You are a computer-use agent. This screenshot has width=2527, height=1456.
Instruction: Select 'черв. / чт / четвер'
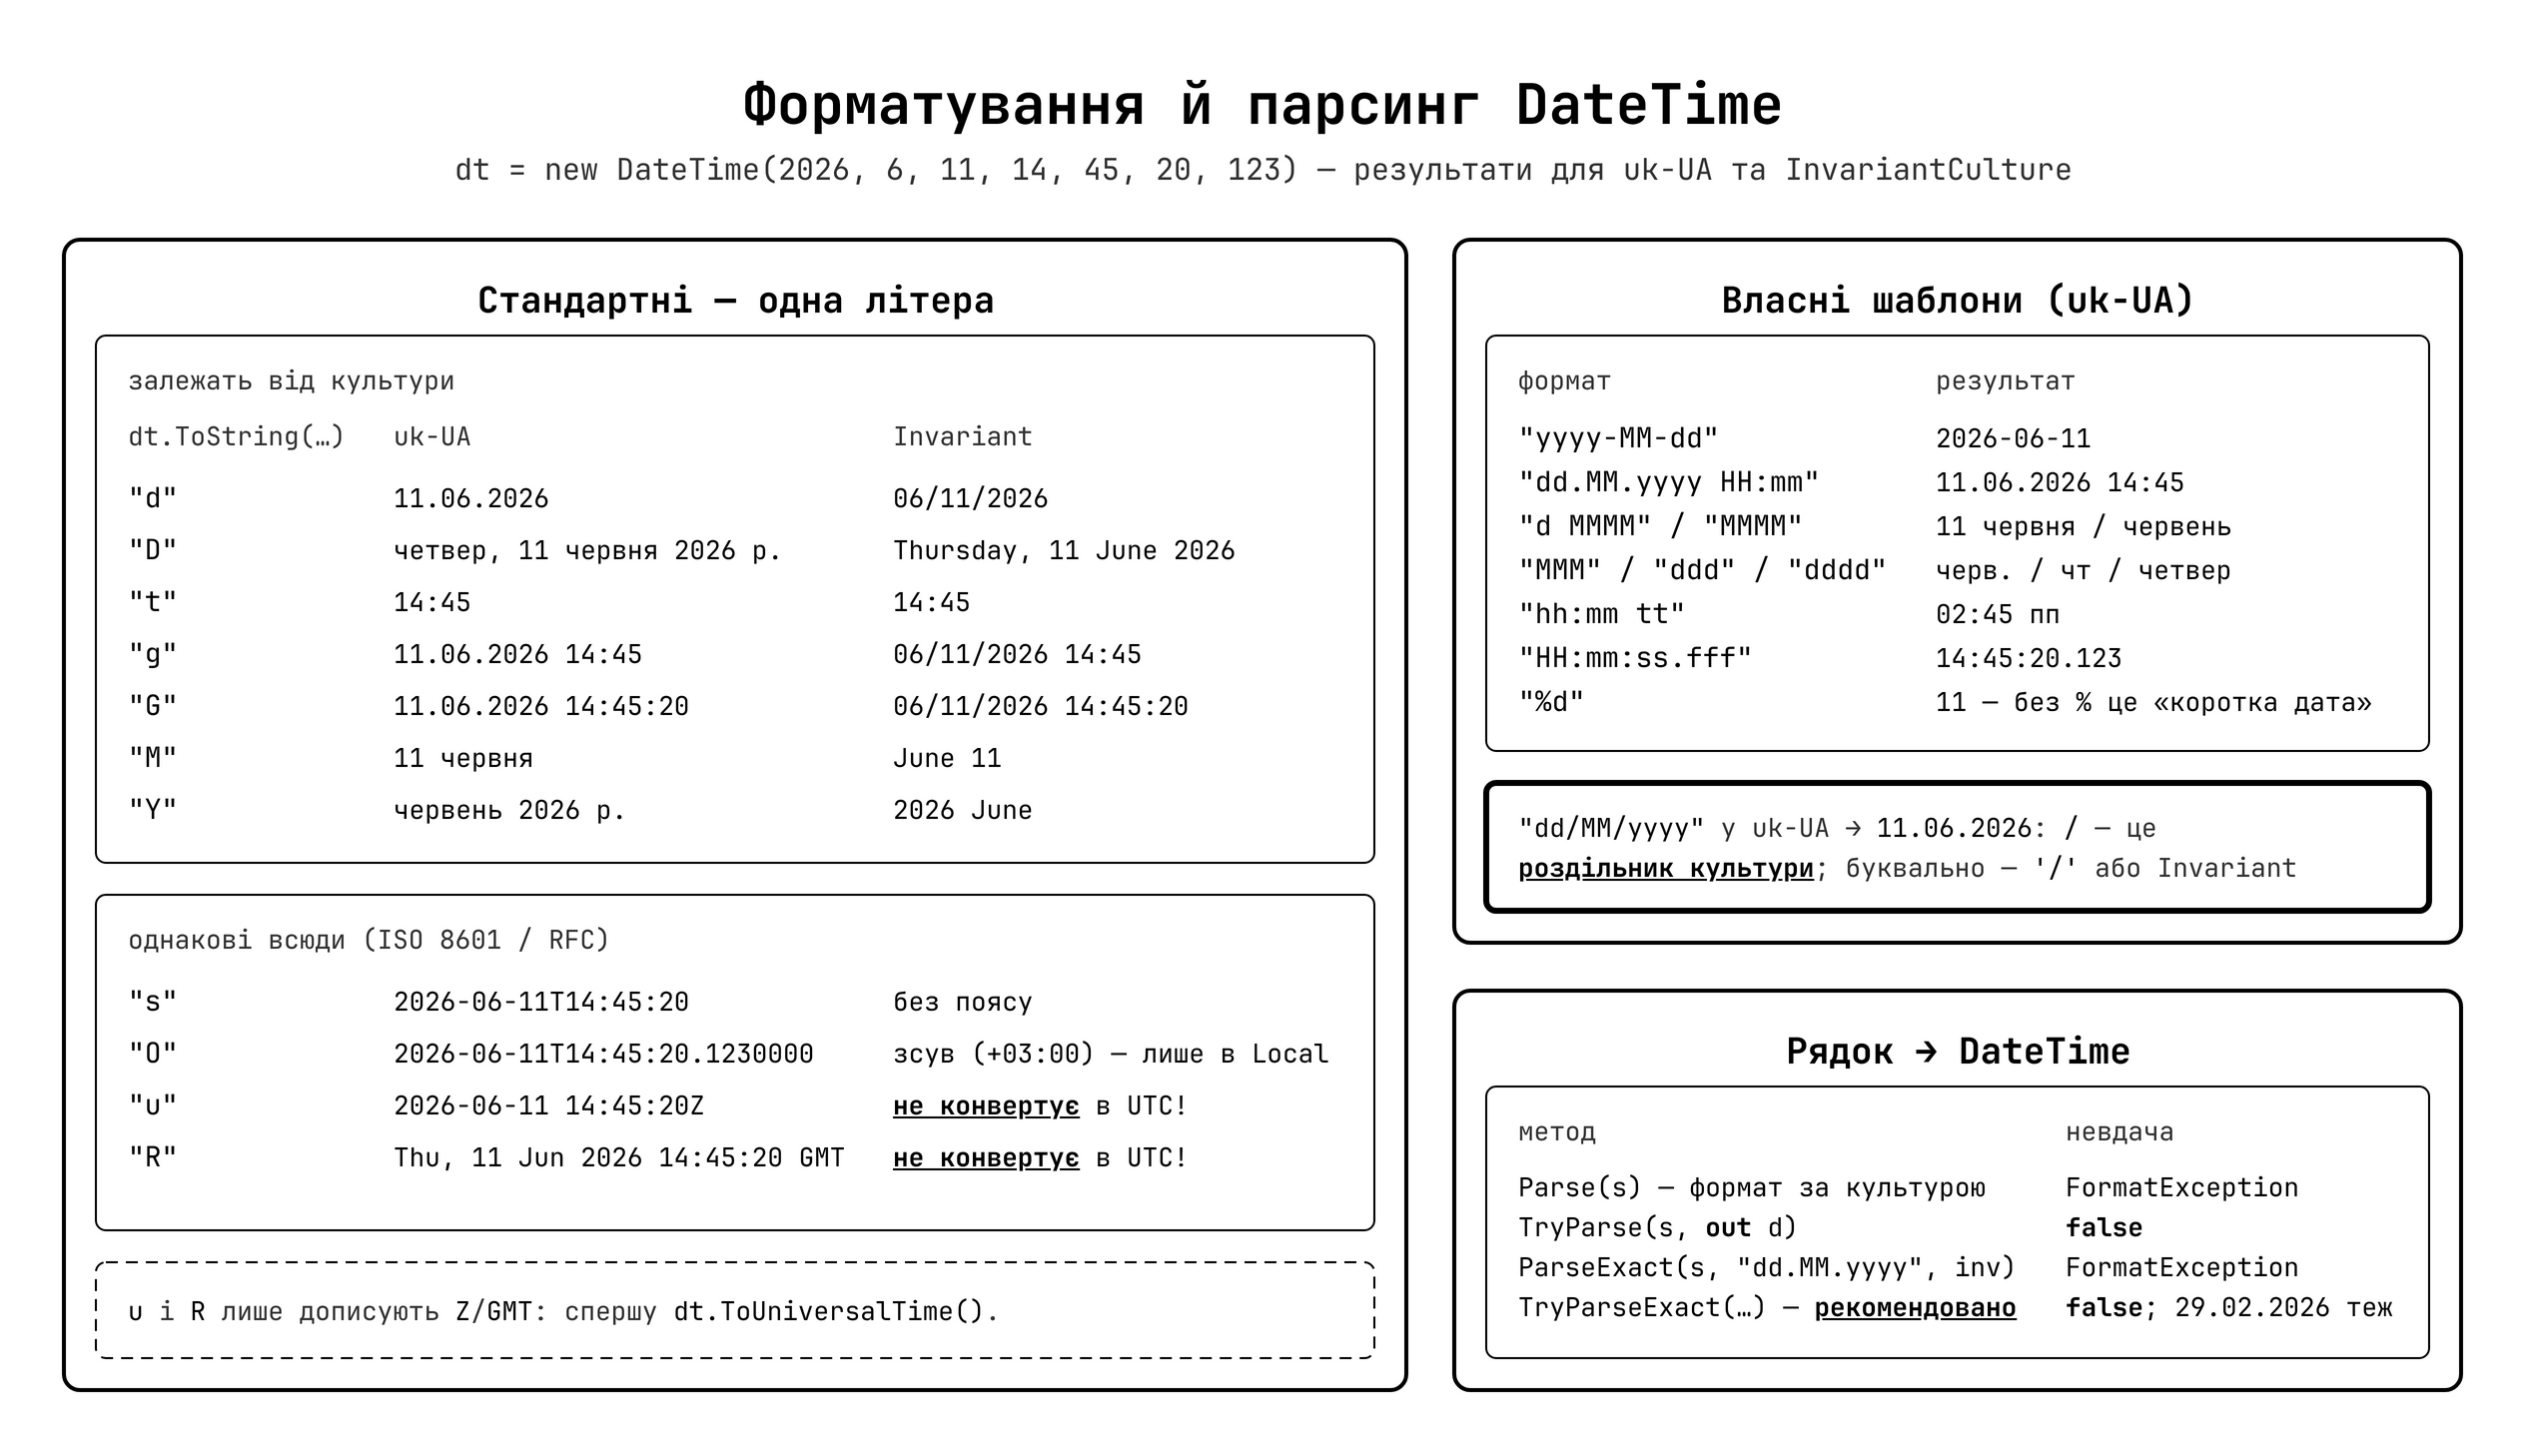click(x=2083, y=570)
